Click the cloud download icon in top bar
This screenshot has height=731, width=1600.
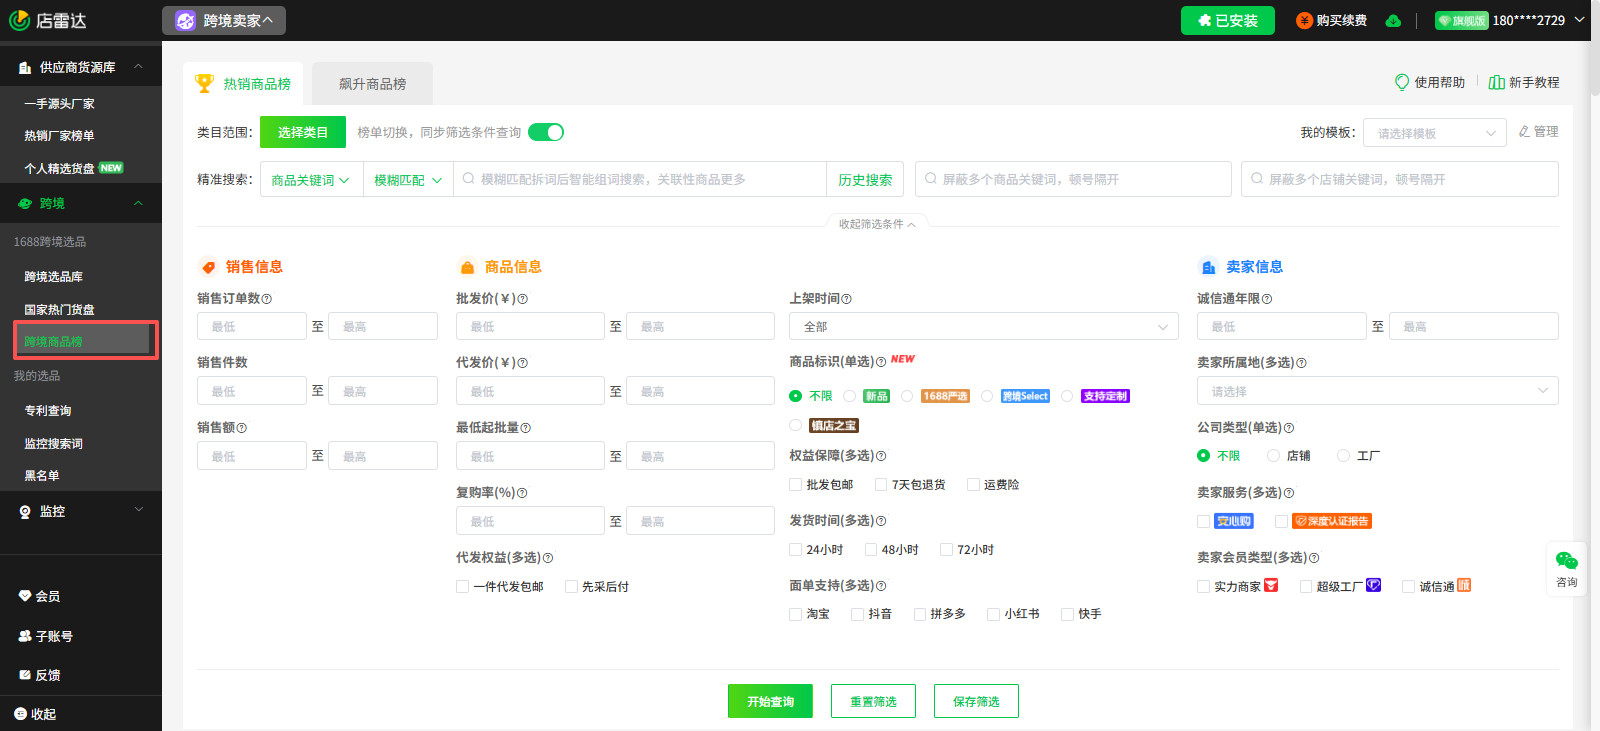pos(1393,21)
